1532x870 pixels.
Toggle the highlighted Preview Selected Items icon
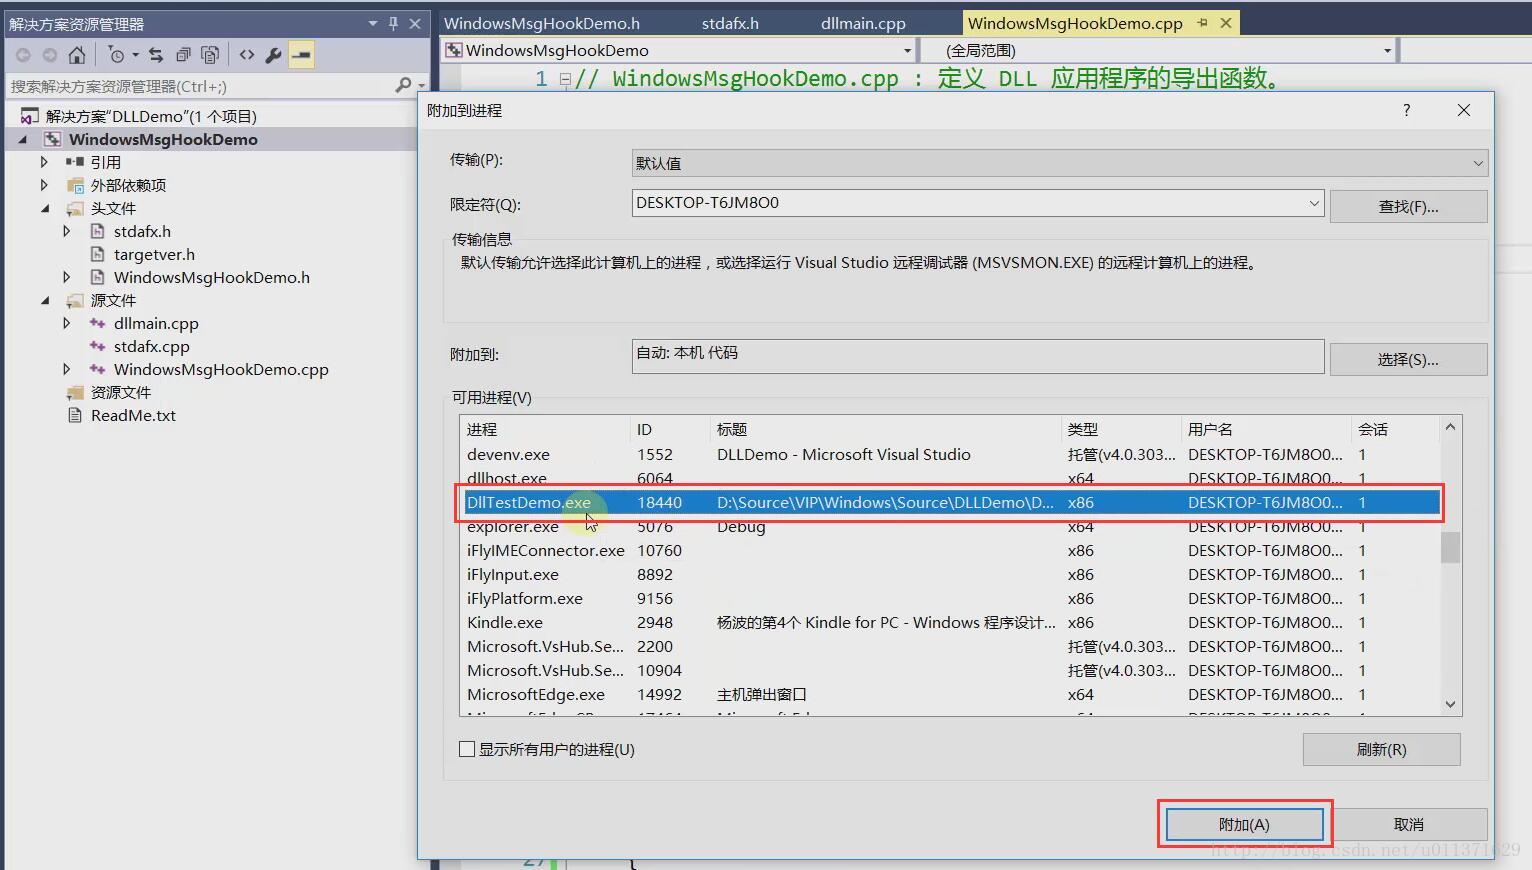[301, 55]
